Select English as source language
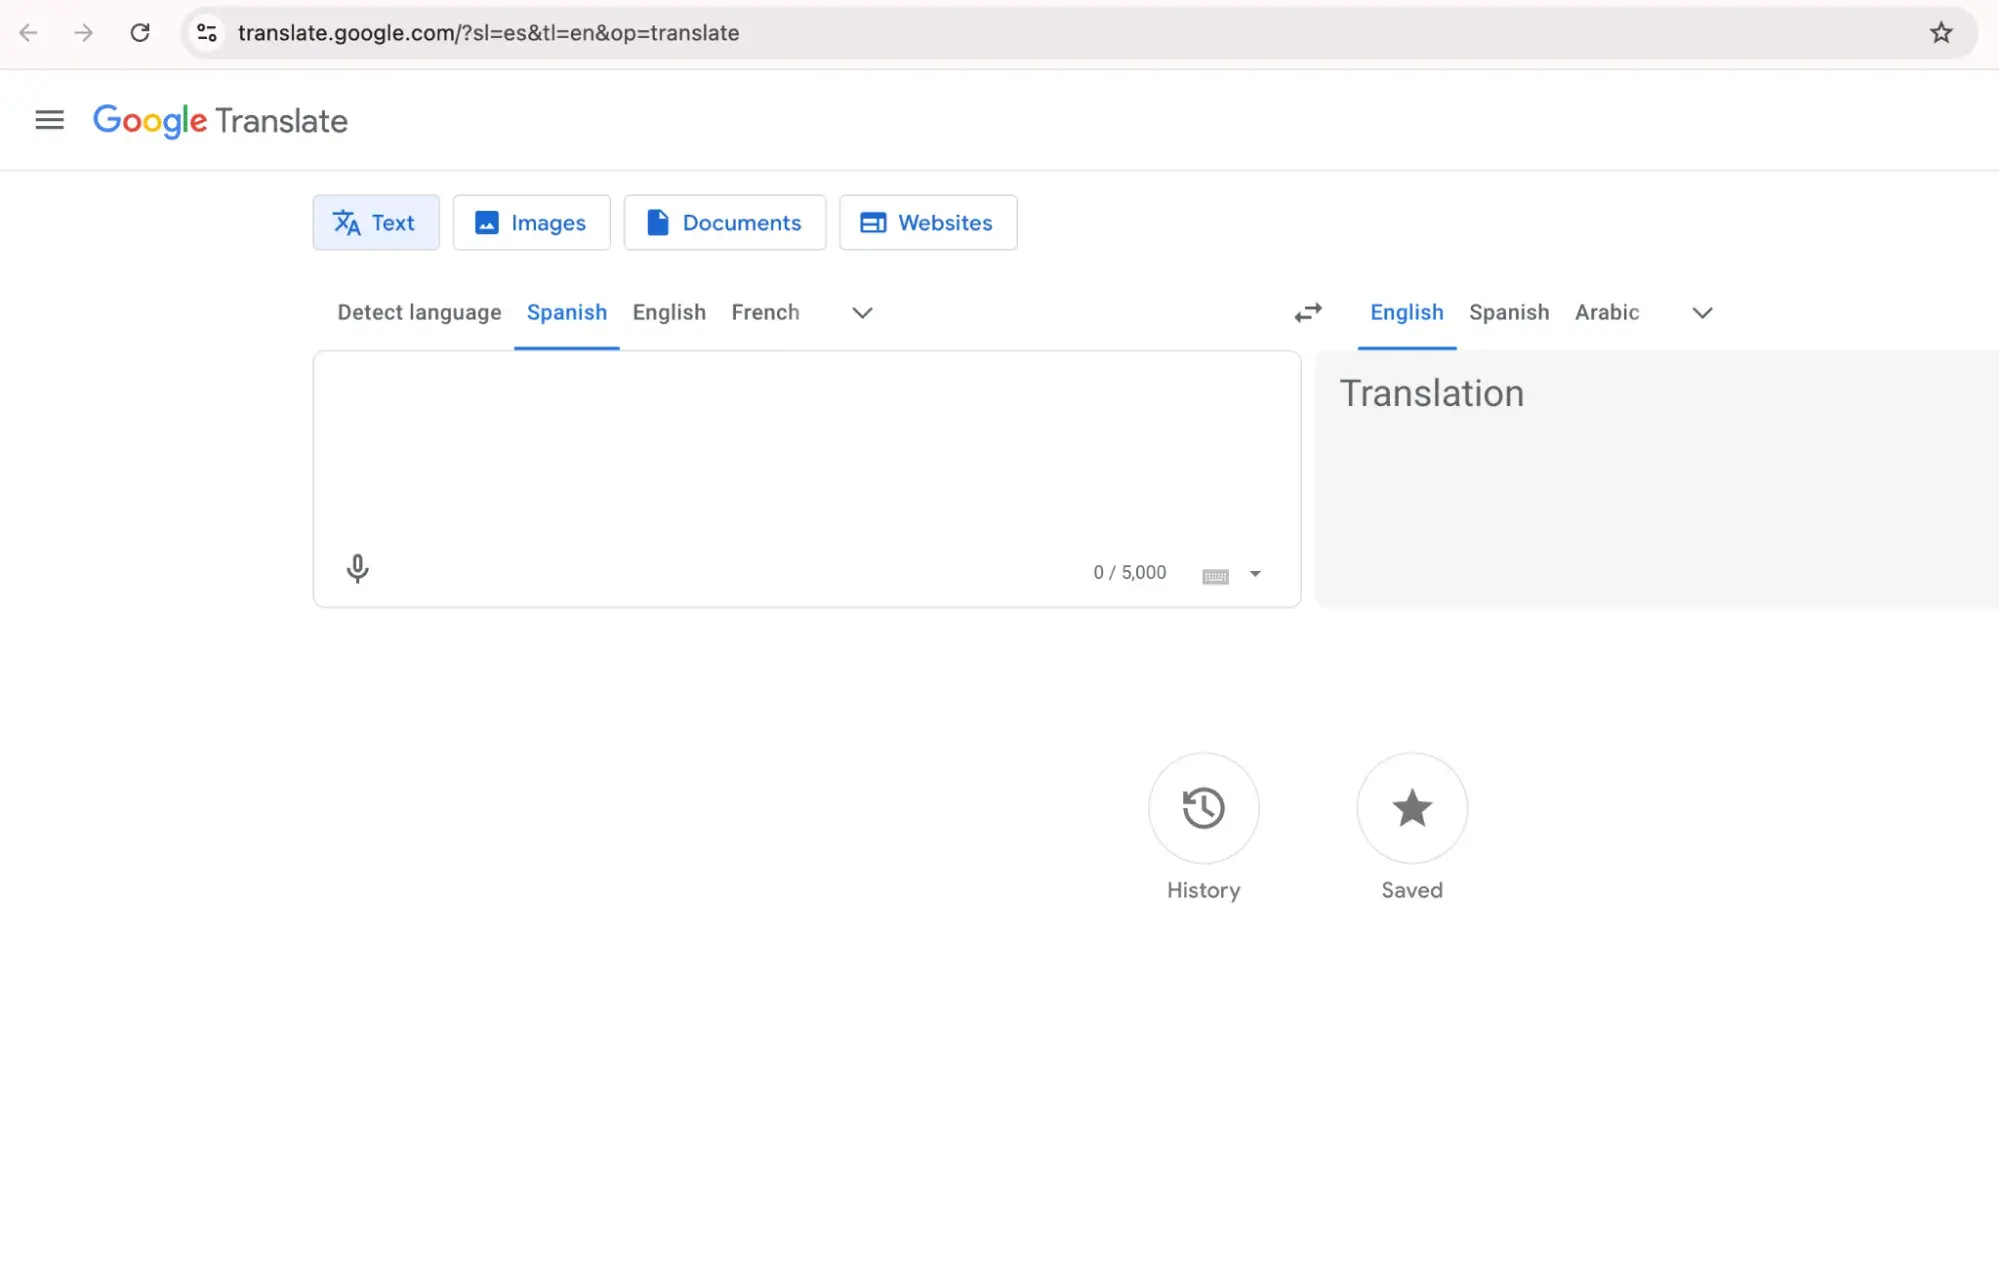Screen dimensions: 1999x1276 tap(669, 312)
